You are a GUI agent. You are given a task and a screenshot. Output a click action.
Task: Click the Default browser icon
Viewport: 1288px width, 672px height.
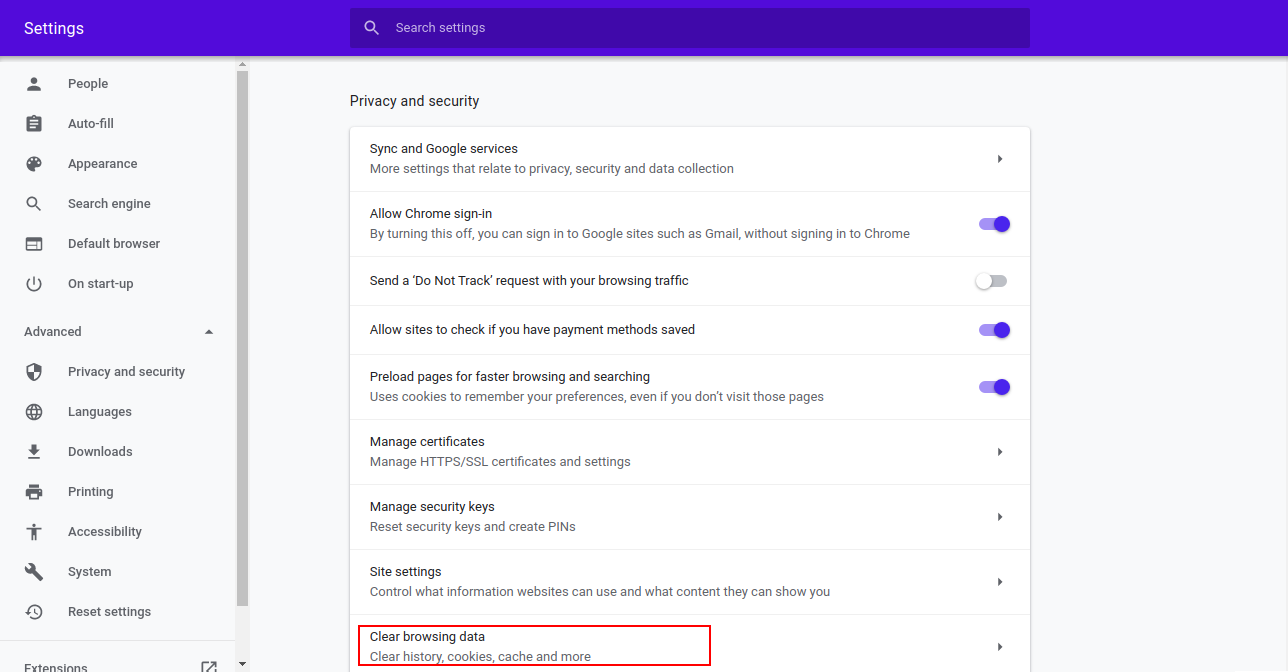tap(34, 243)
